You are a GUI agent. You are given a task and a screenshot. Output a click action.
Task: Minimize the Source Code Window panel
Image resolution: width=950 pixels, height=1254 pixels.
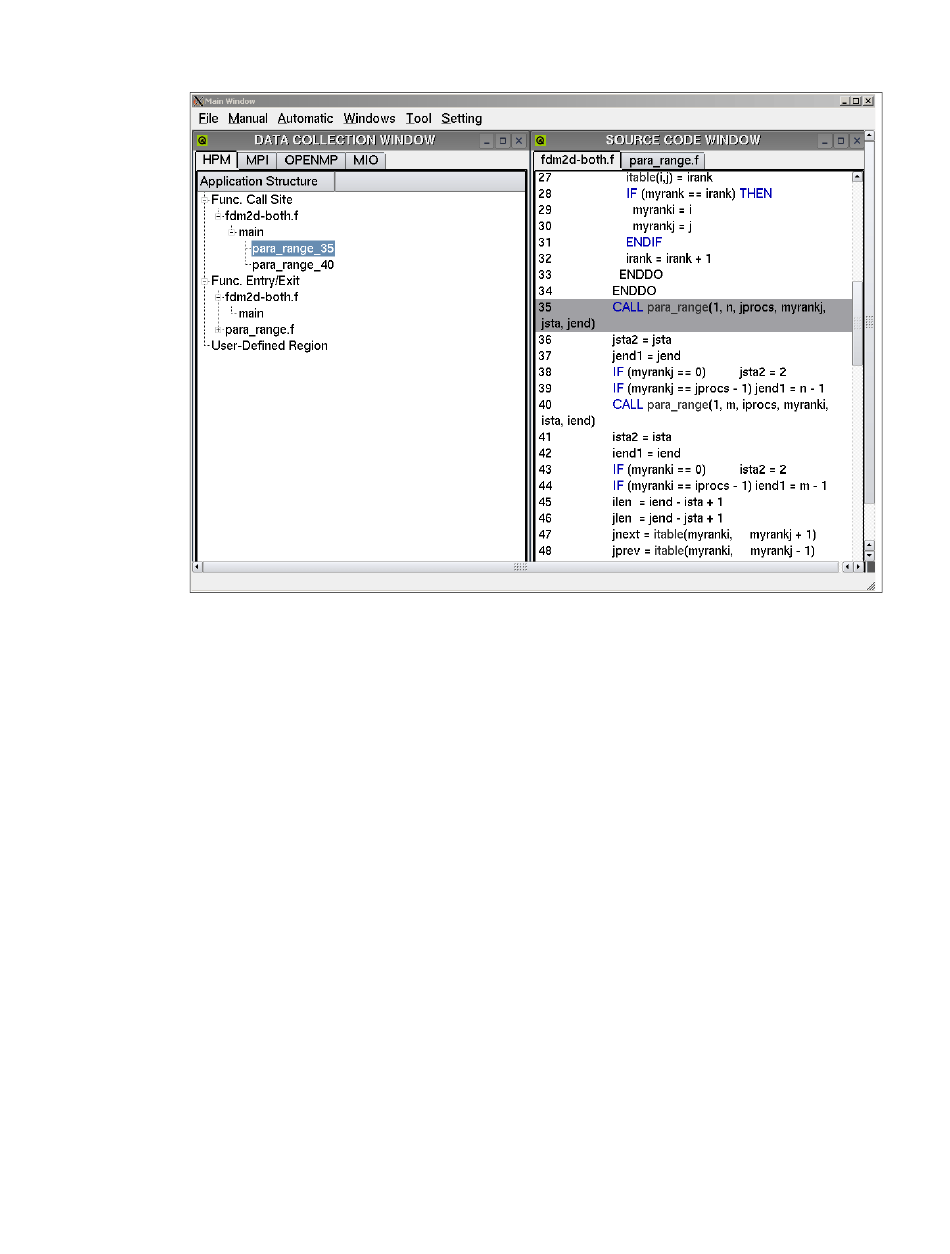click(825, 142)
